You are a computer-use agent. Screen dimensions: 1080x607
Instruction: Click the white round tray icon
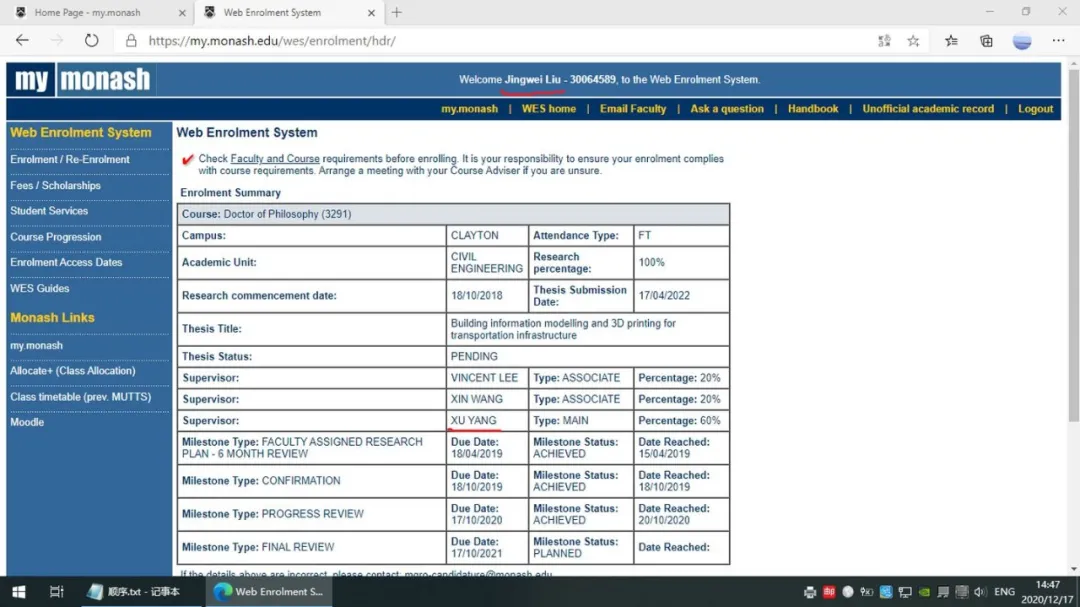coord(848,592)
